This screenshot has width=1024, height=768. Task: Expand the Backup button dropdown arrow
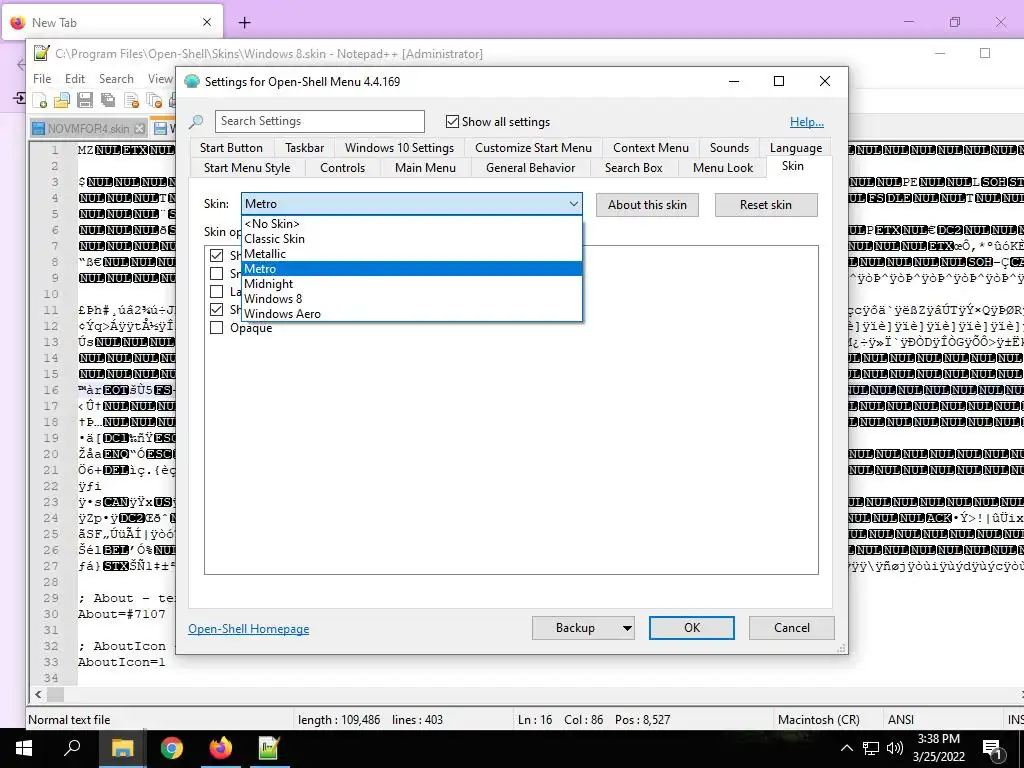(x=627, y=628)
